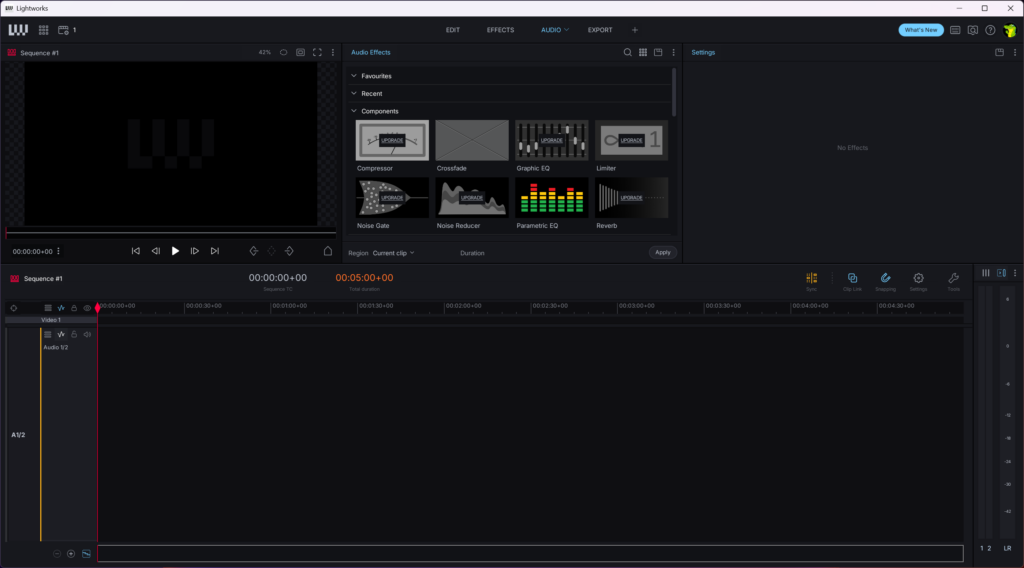Open the audio meters three-dot menu
Screen dimensions: 1024x568
point(1015,273)
